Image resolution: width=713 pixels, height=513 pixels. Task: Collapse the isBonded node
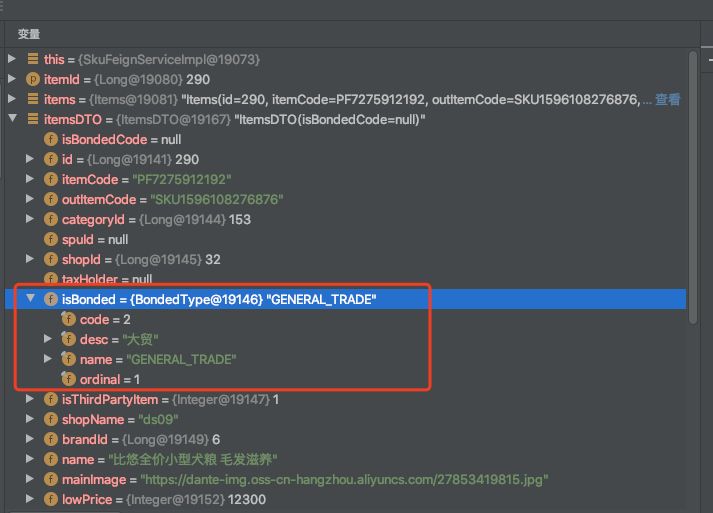(30, 299)
